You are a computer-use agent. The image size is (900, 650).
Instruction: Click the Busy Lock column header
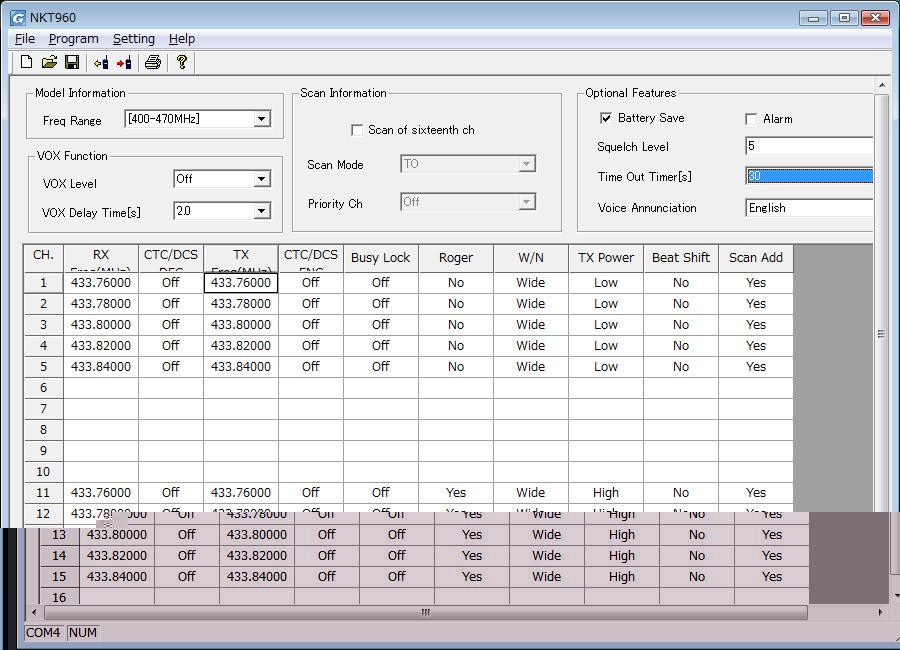(380, 258)
